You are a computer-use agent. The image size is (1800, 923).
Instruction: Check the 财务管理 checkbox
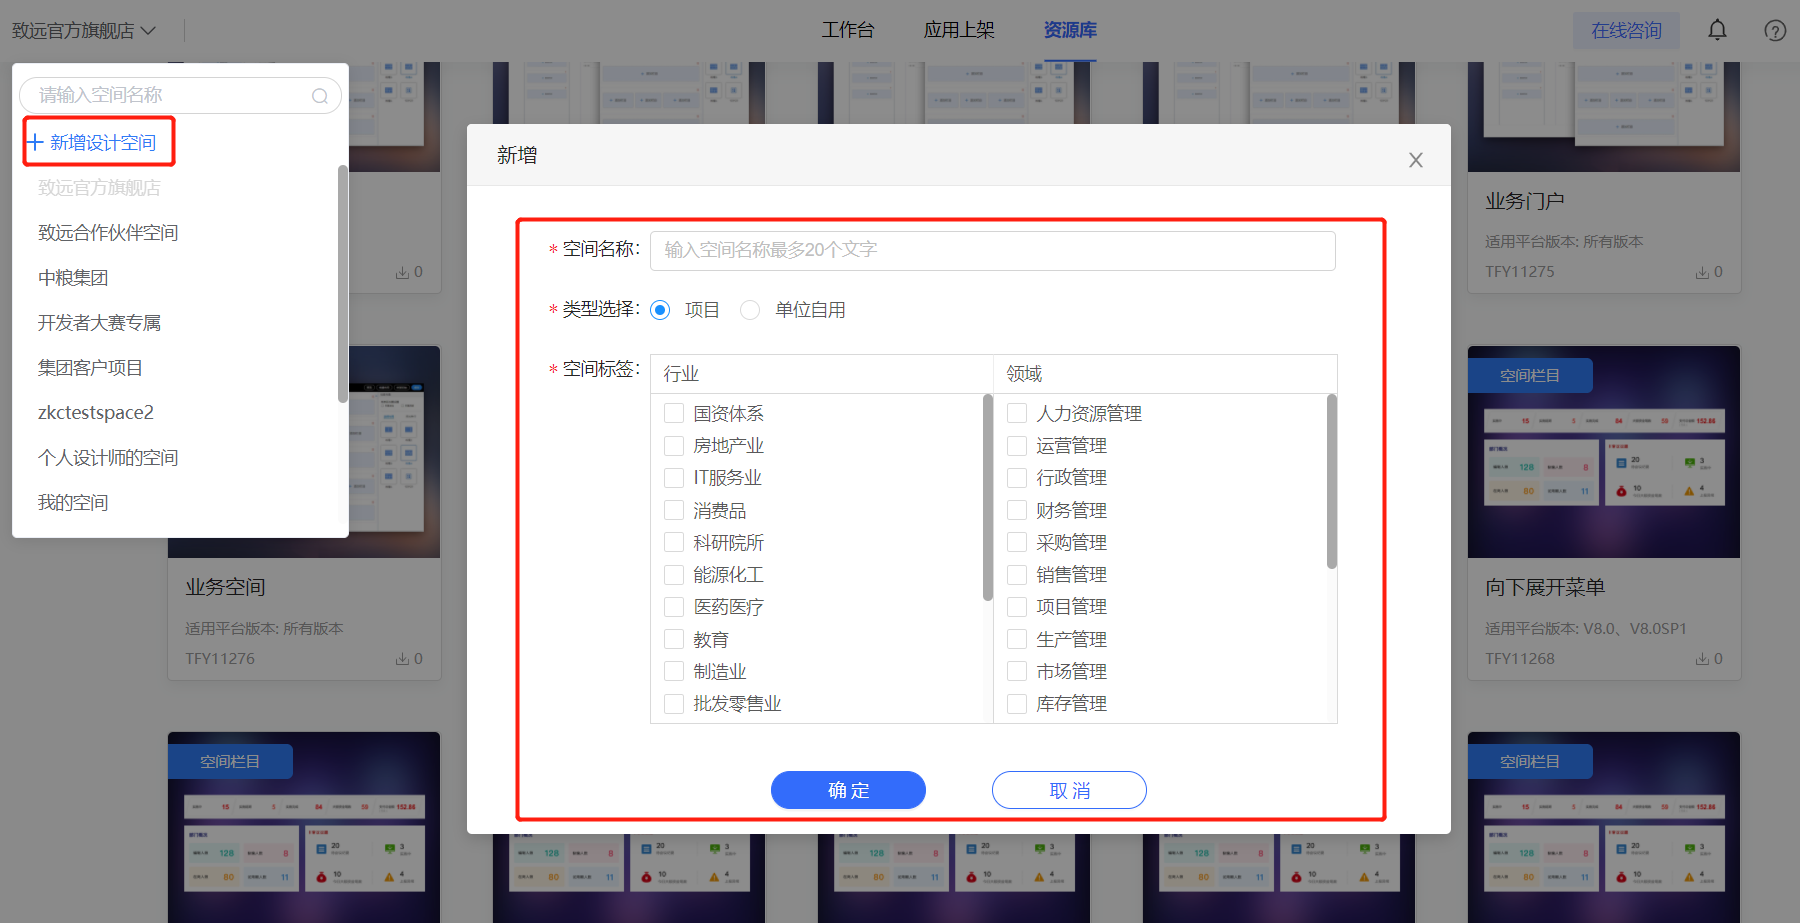click(x=1017, y=510)
